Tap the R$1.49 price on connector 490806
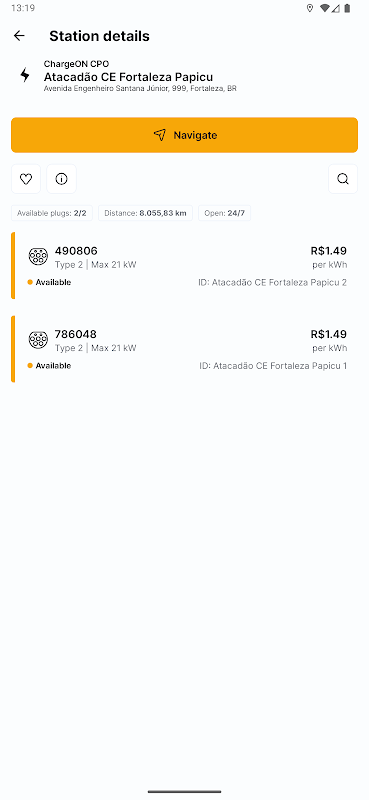This screenshot has height=800, width=369. (x=329, y=251)
